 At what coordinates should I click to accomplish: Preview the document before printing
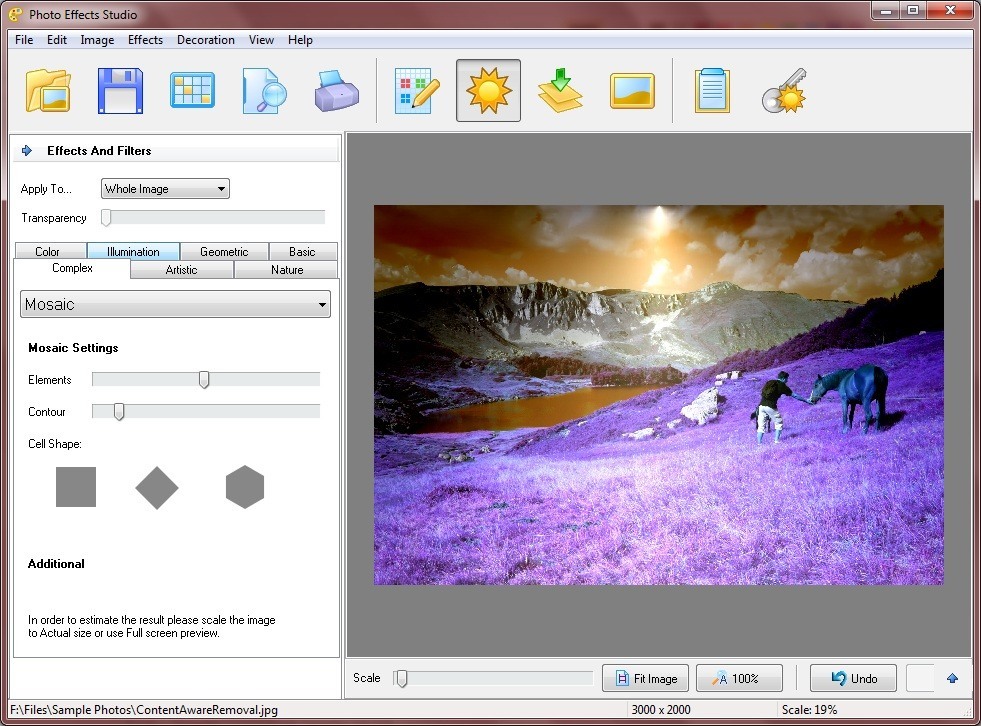[263, 89]
